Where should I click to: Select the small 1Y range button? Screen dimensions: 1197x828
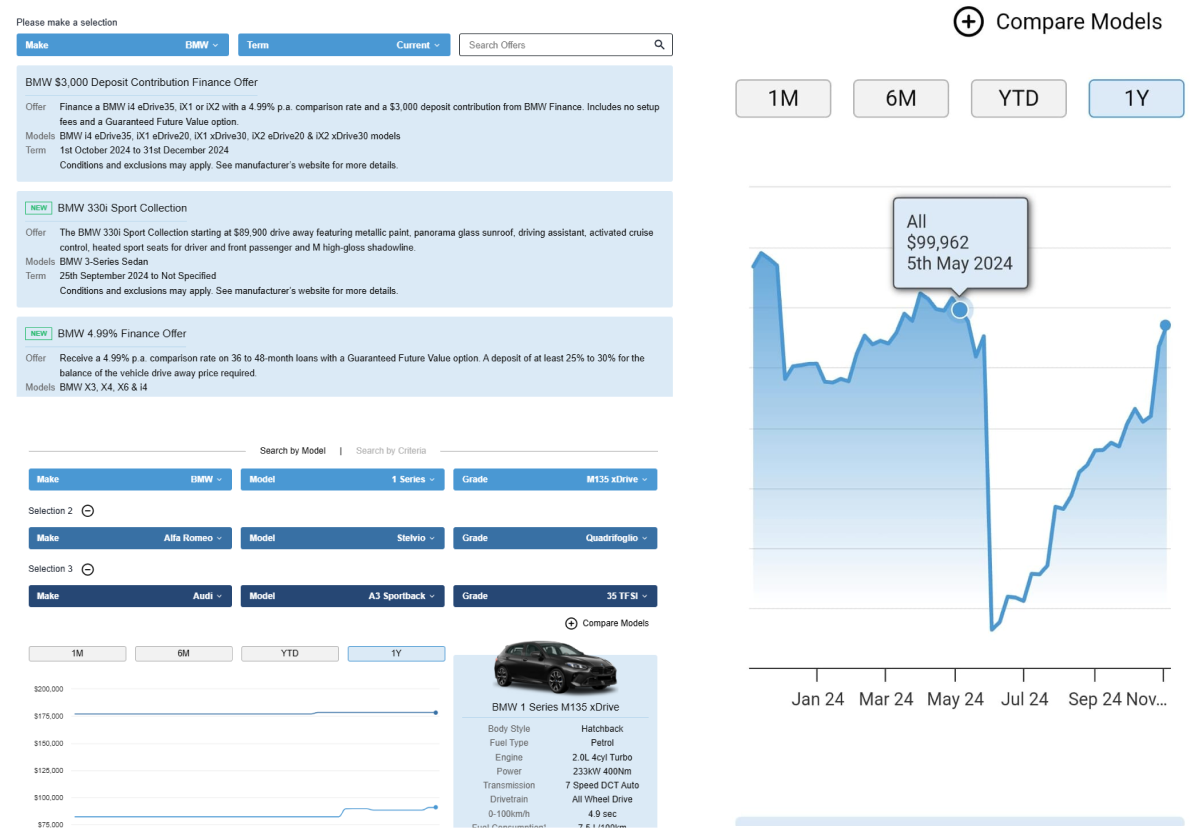pyautogui.click(x=396, y=654)
